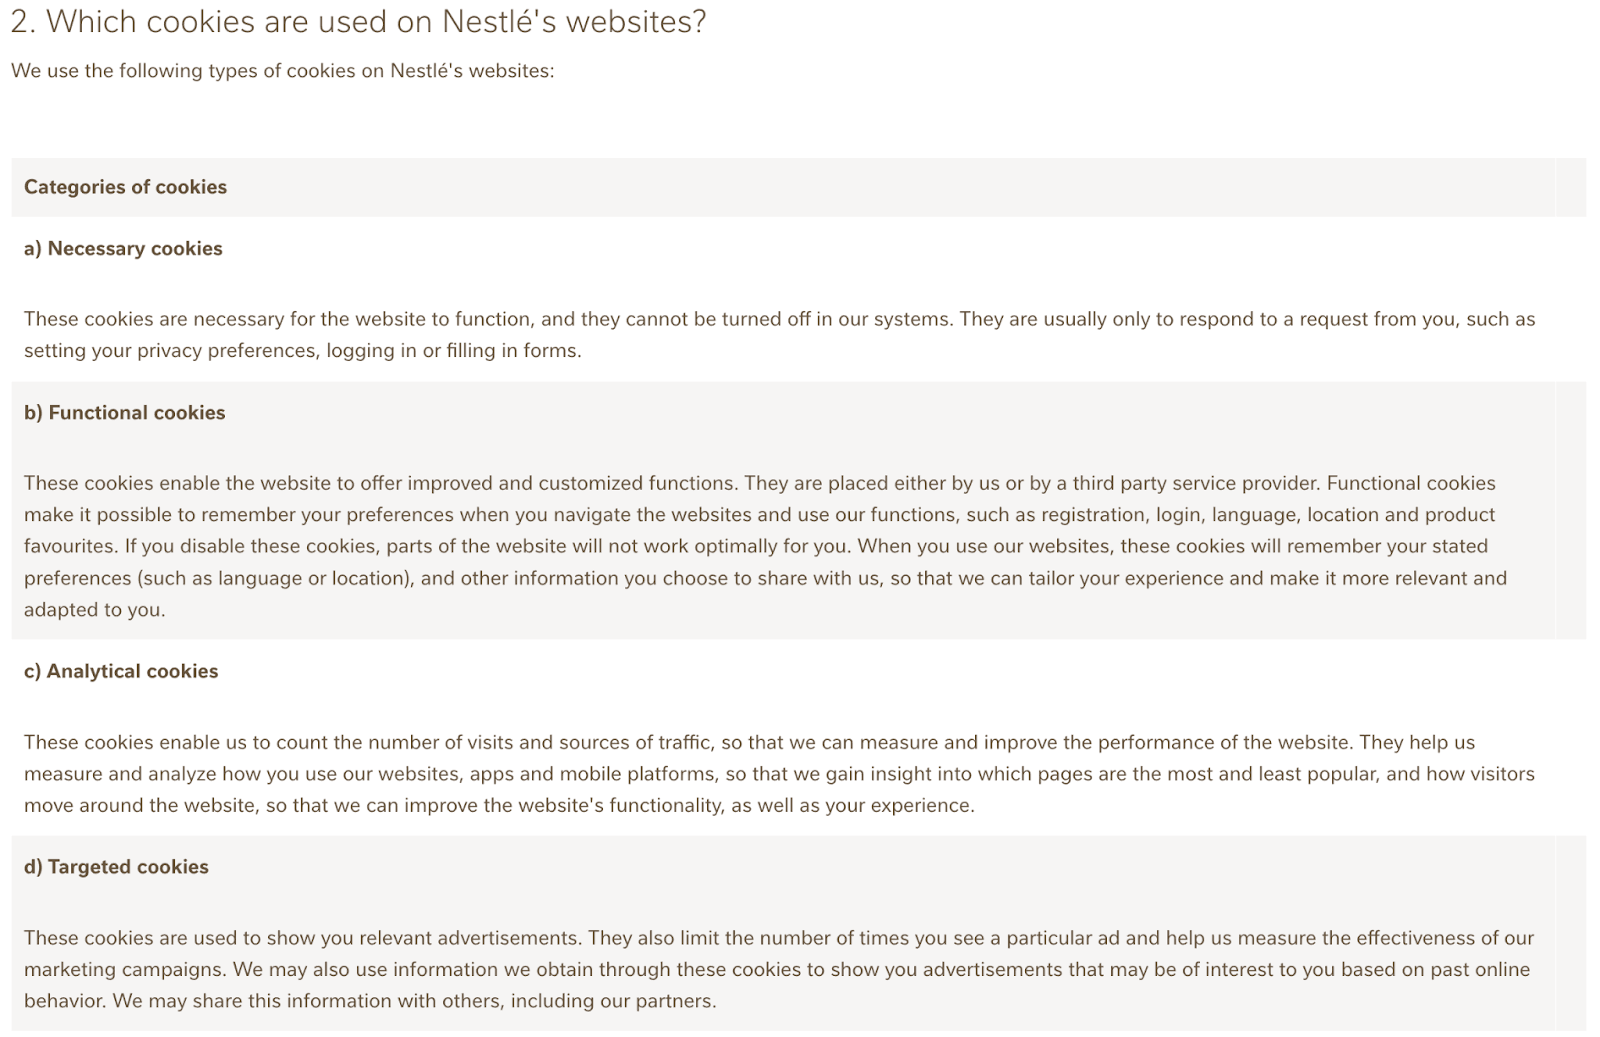Select the 'c) Analytical cookies' heading

point(121,671)
